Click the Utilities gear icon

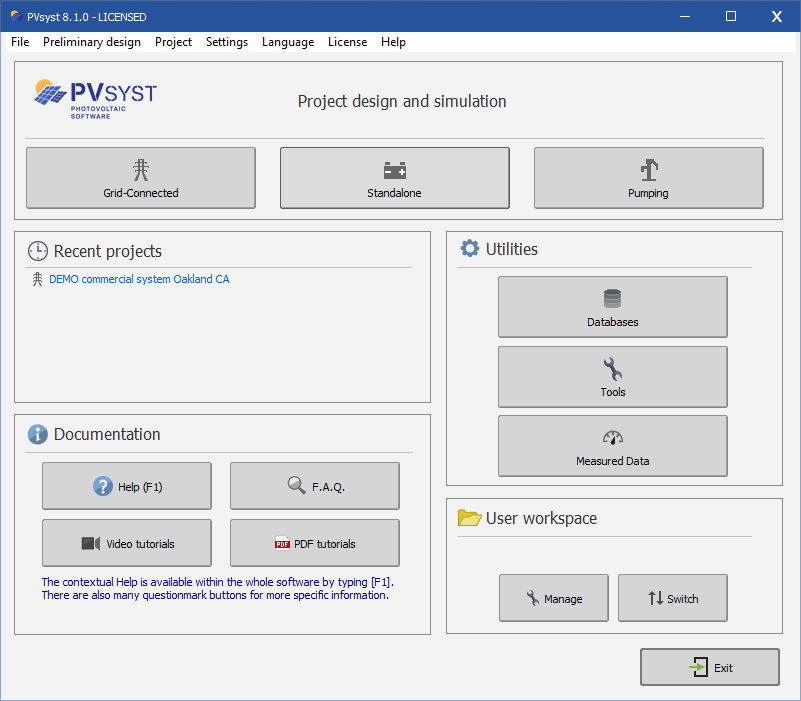click(469, 248)
